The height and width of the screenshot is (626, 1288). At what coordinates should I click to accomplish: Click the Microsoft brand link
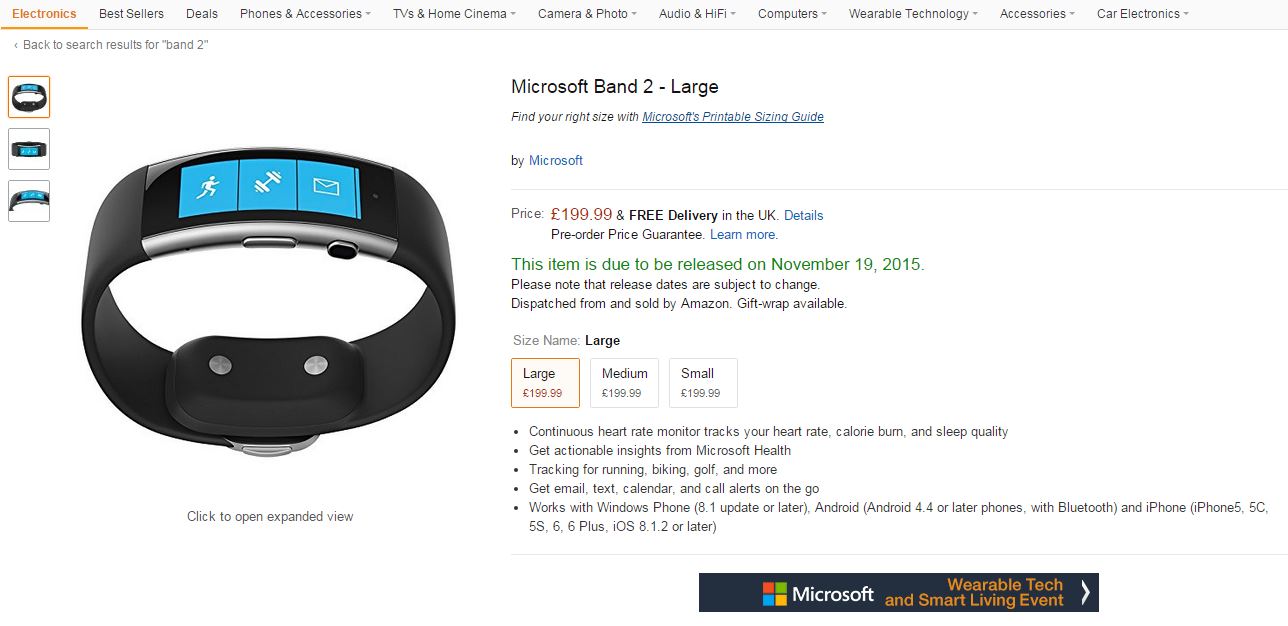click(x=556, y=161)
